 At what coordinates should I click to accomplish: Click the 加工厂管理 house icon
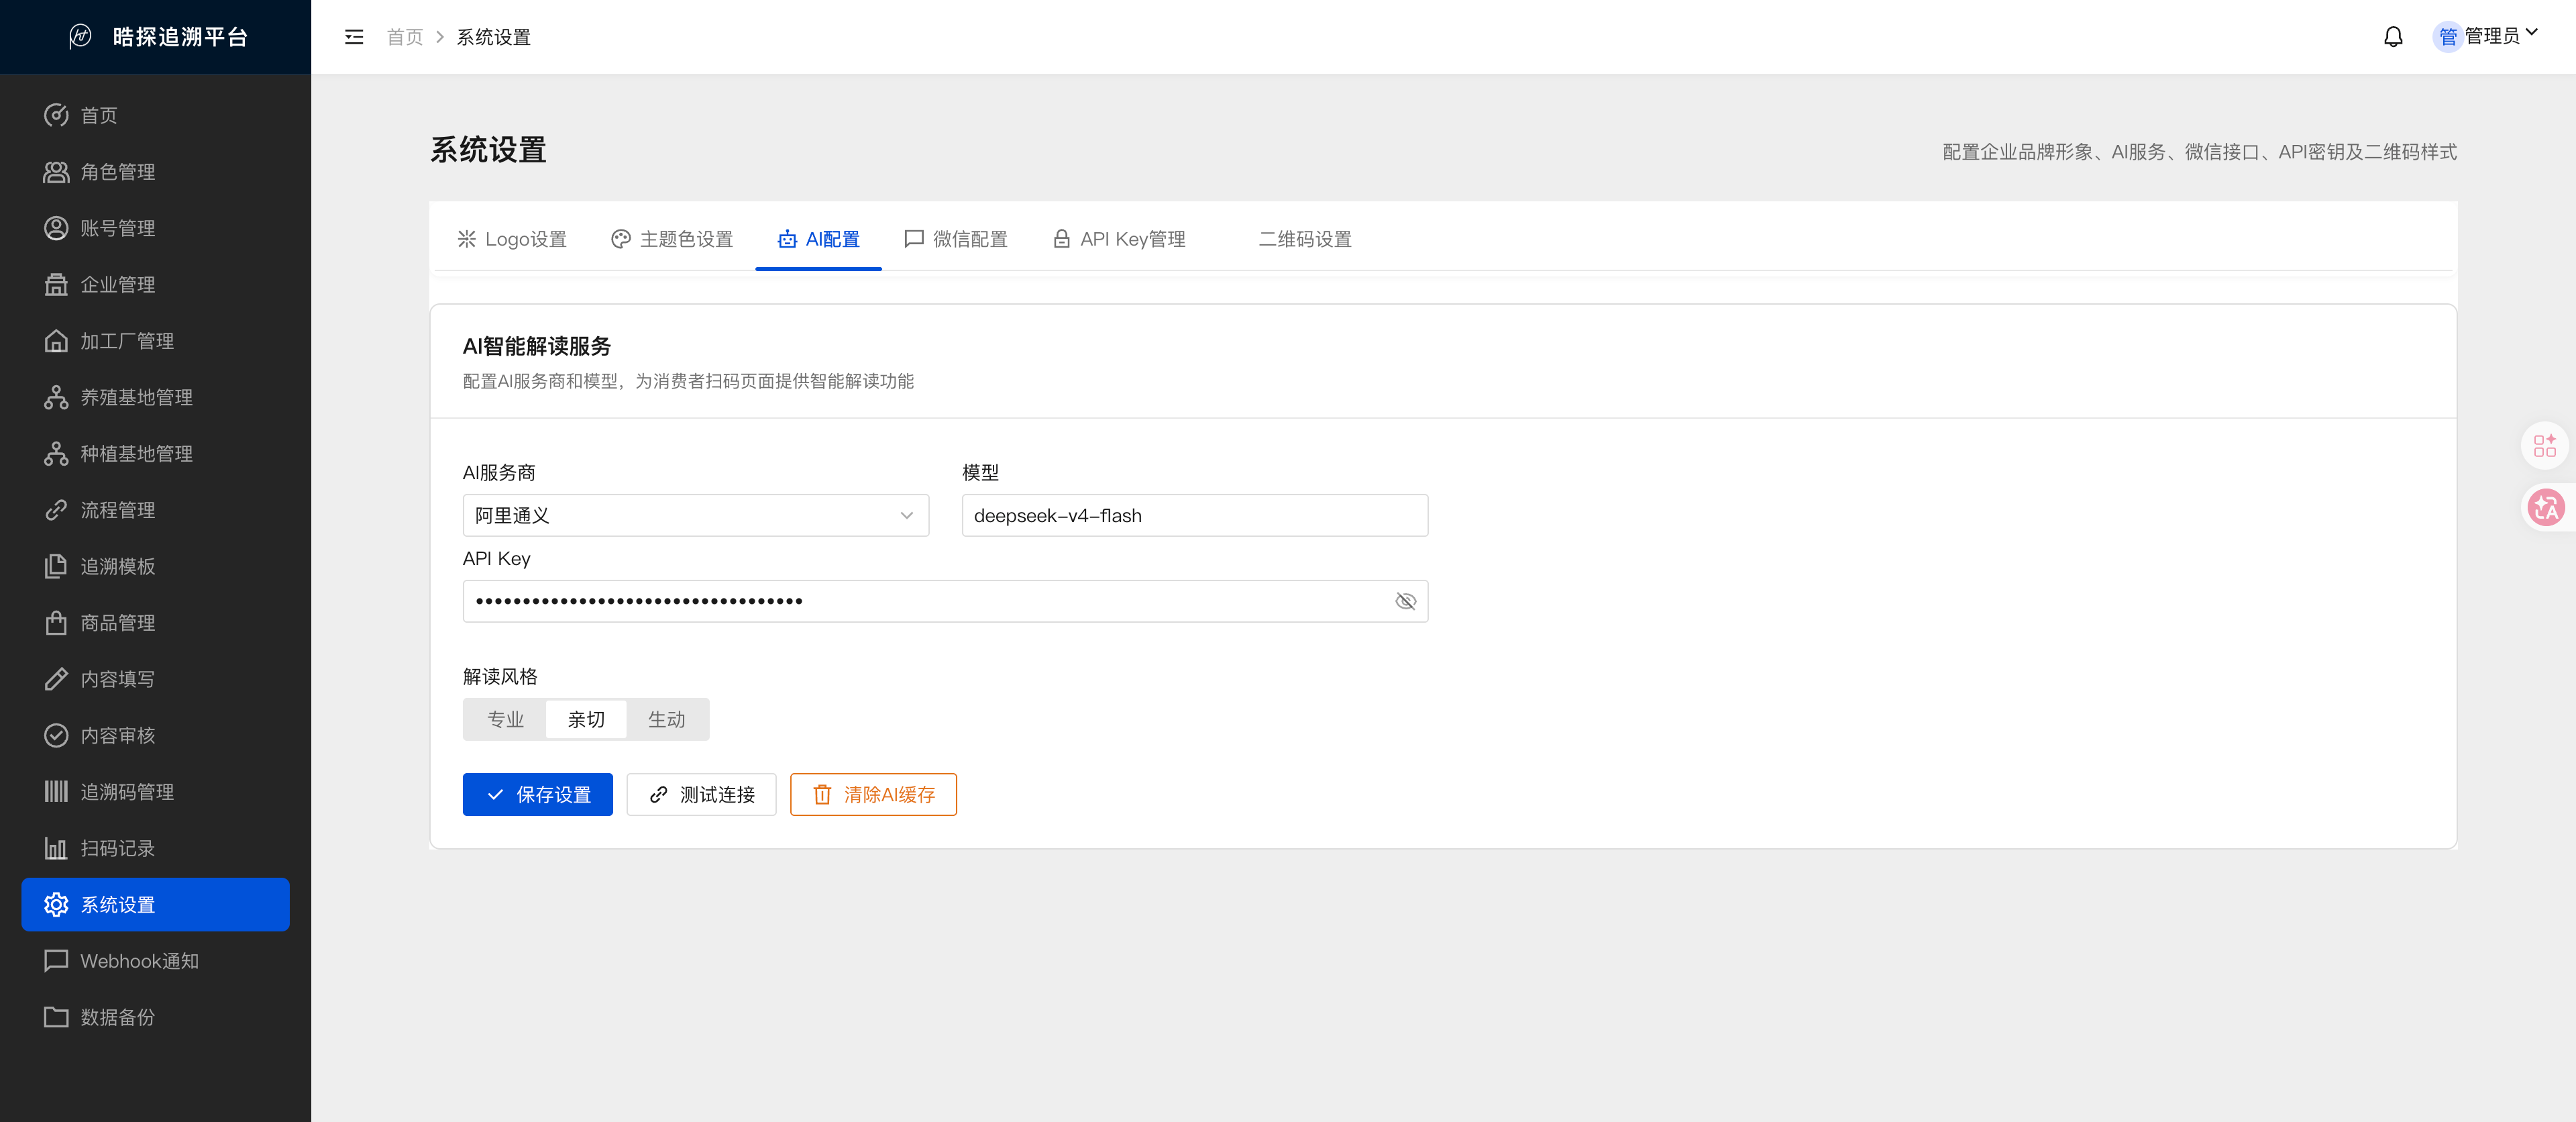pyautogui.click(x=56, y=341)
